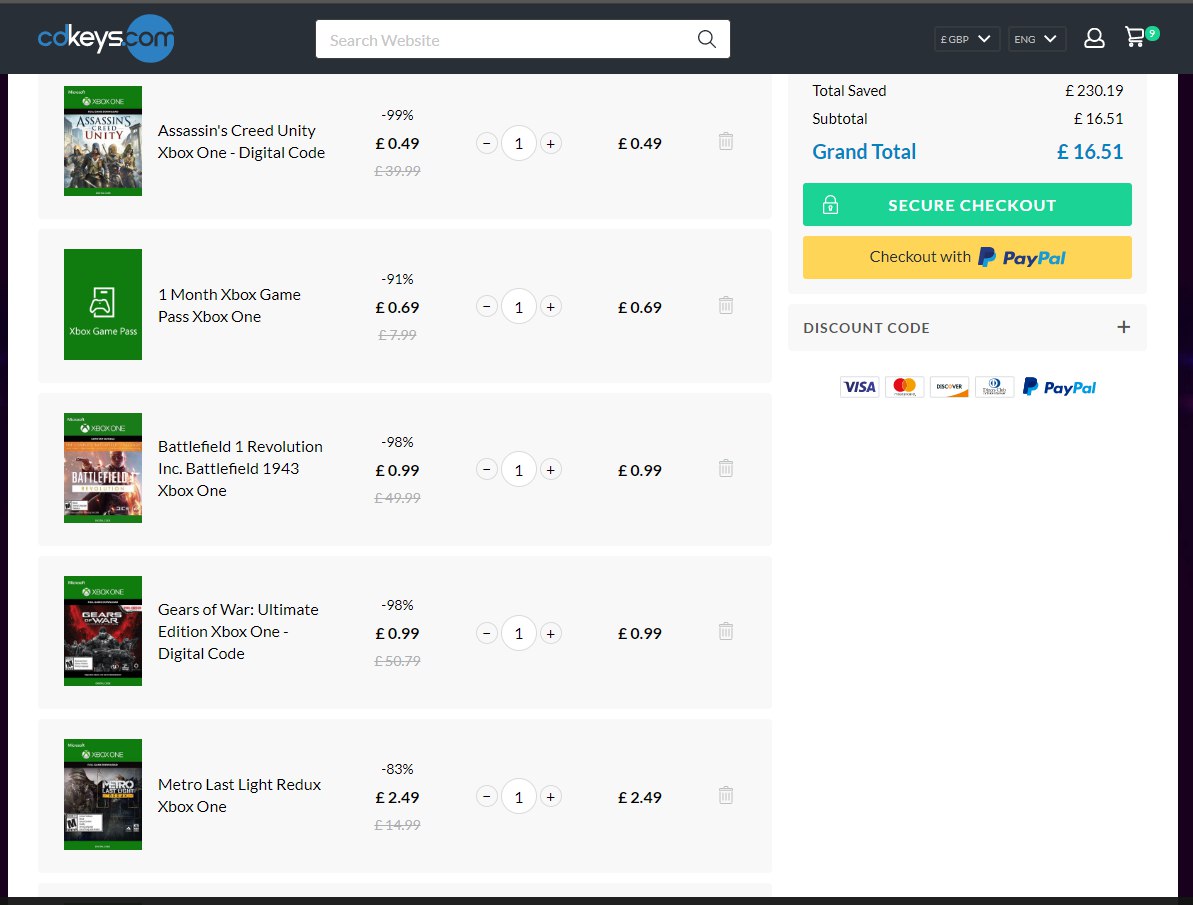The height and width of the screenshot is (905, 1193).
Task: Expand the Discount Code section
Action: [967, 328]
